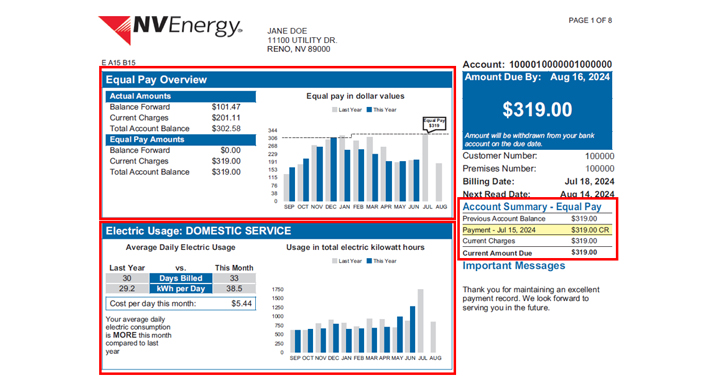Click the gray Last Year legend square in usage chart
The image size is (720, 391).
(335, 261)
